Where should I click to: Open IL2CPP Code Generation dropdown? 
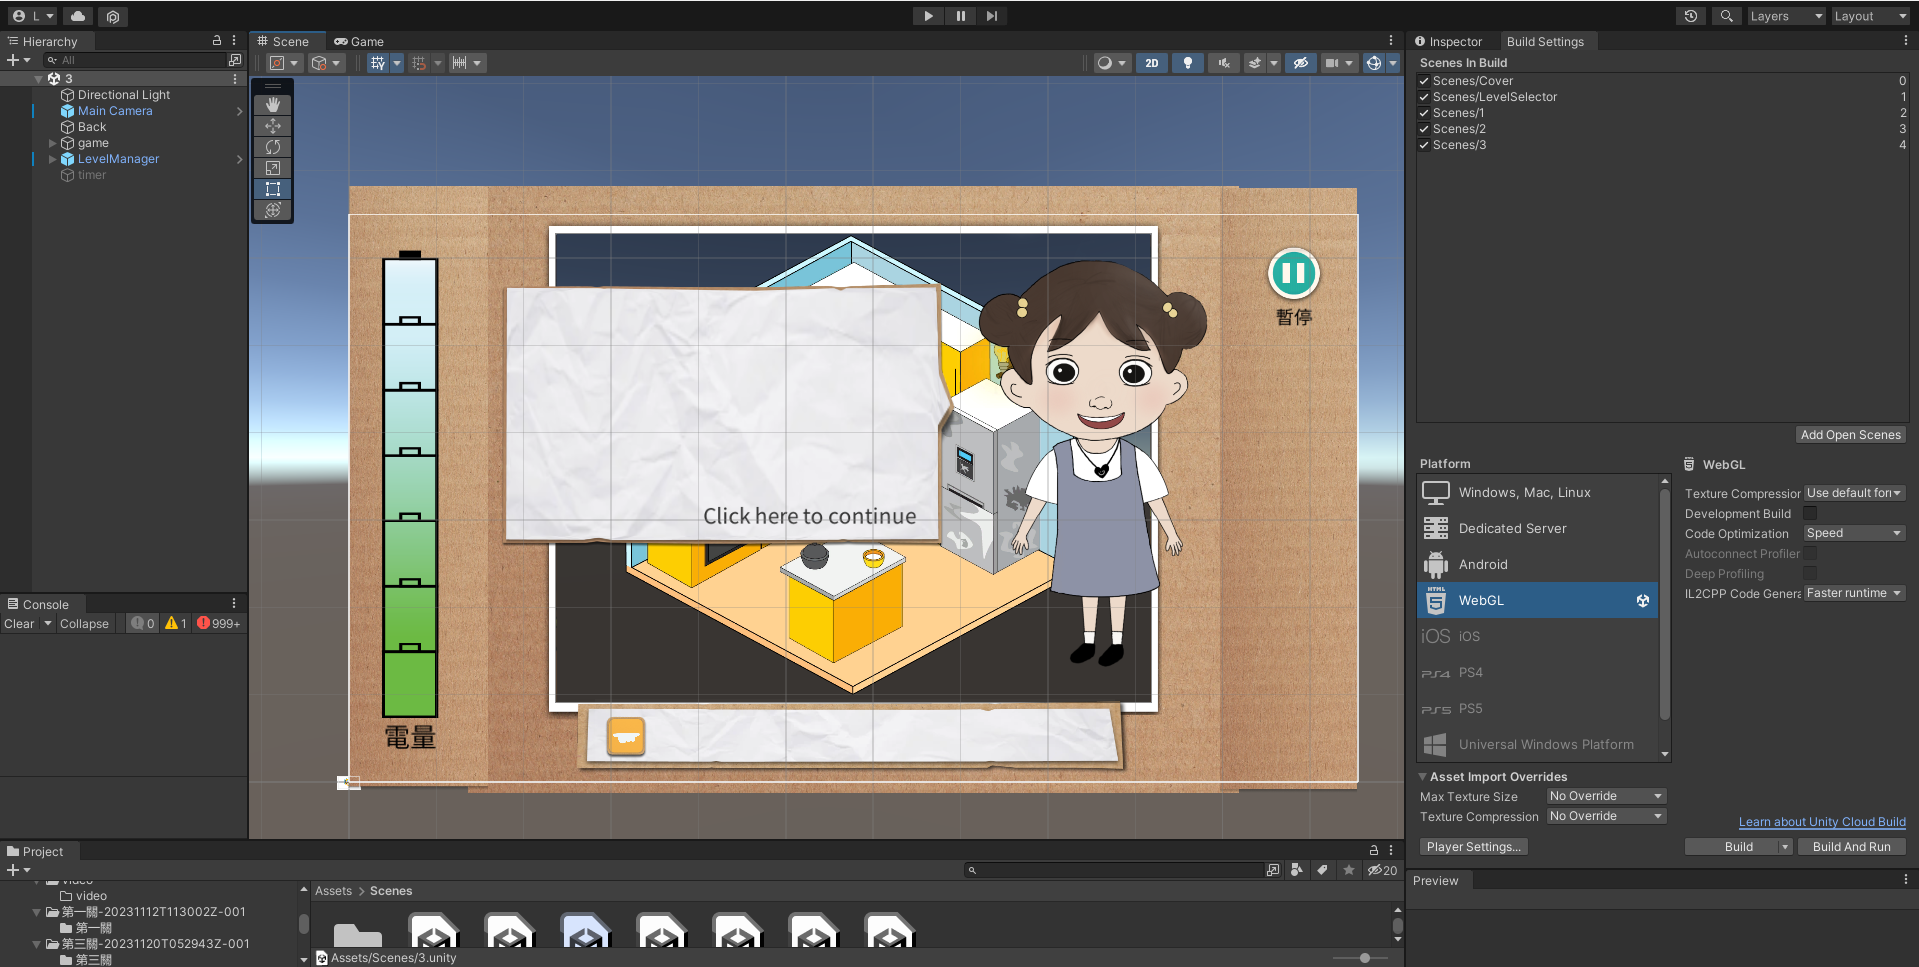(1854, 593)
